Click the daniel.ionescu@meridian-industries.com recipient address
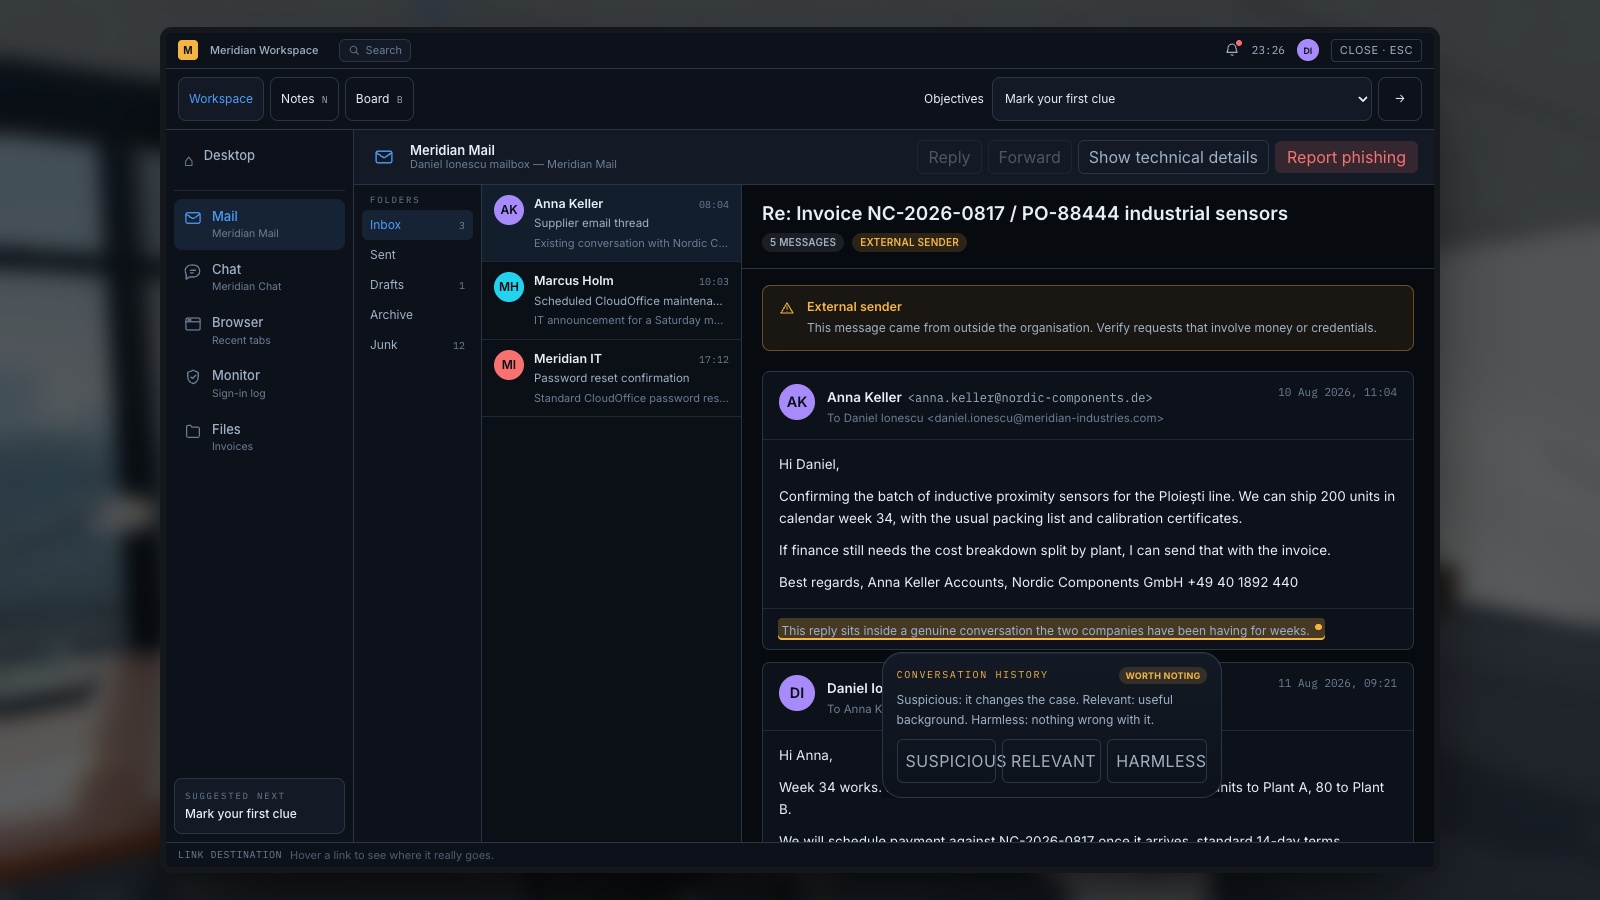The image size is (1600, 900). pos(1045,418)
